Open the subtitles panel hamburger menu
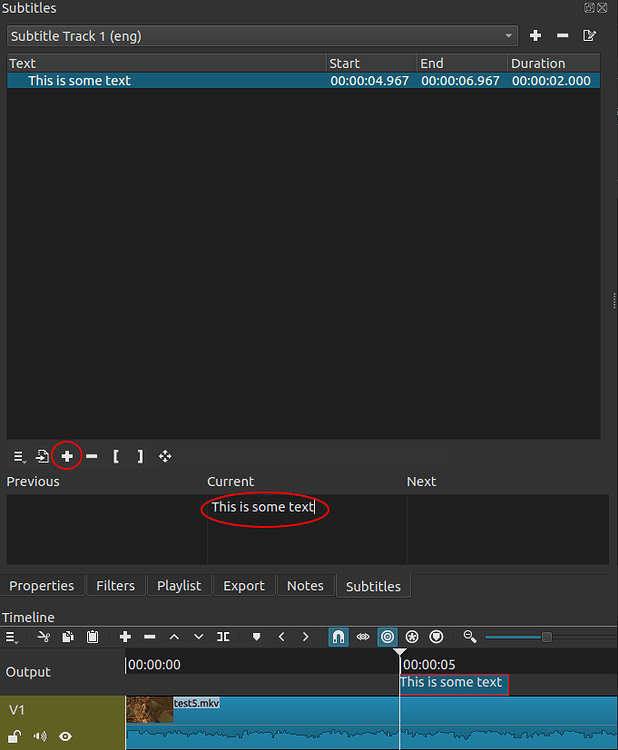618x750 pixels. pyautogui.click(x=19, y=457)
